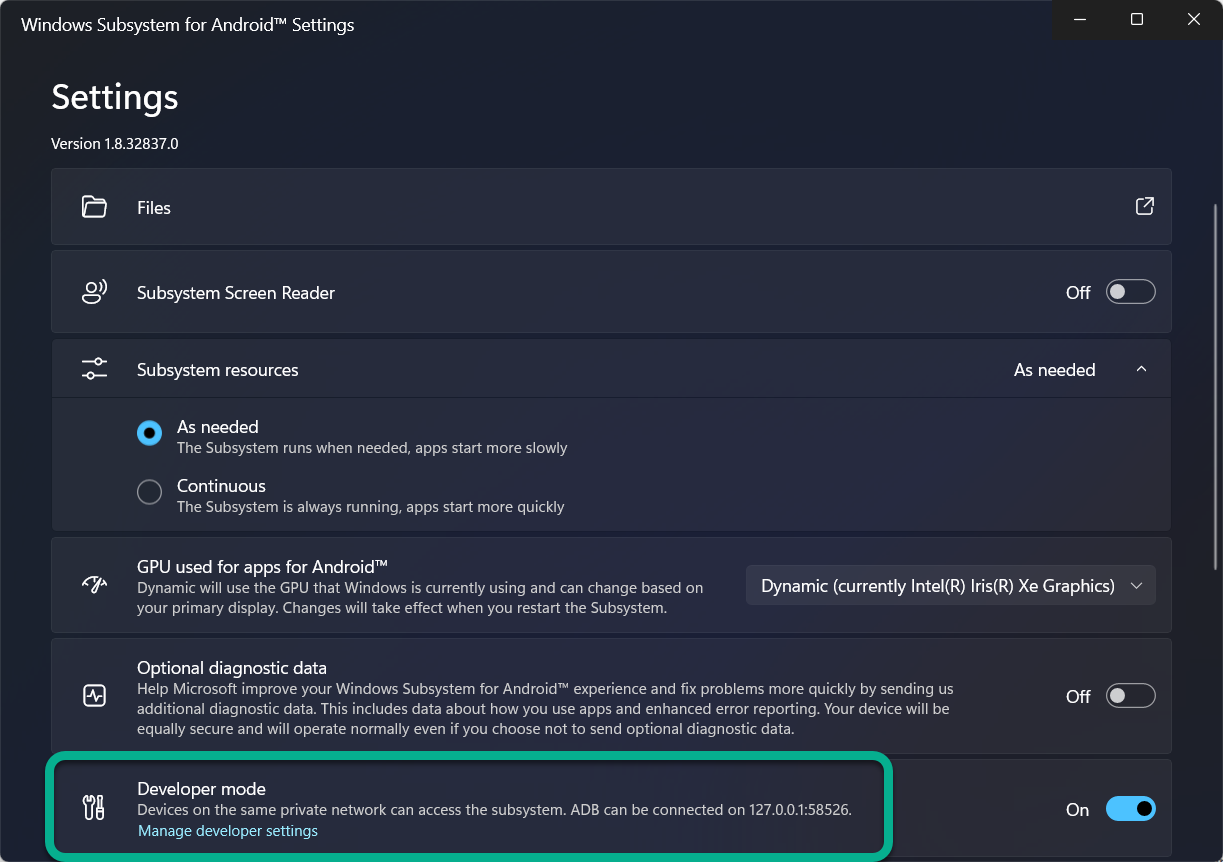Viewport: 1223px width, 862px height.
Task: Click the GPU performance gauge icon
Action: coord(95,585)
